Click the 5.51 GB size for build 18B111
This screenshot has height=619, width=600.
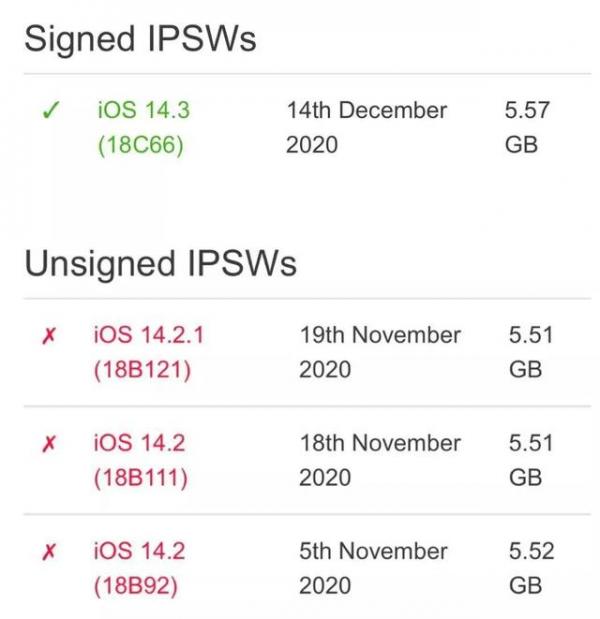tap(531, 460)
